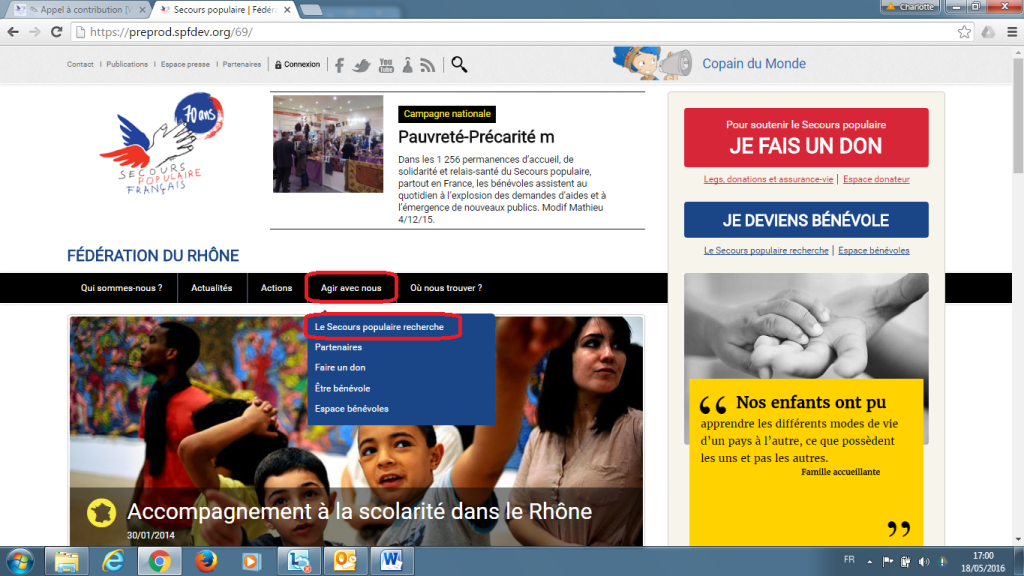Open the Facebook icon in header

(340, 65)
